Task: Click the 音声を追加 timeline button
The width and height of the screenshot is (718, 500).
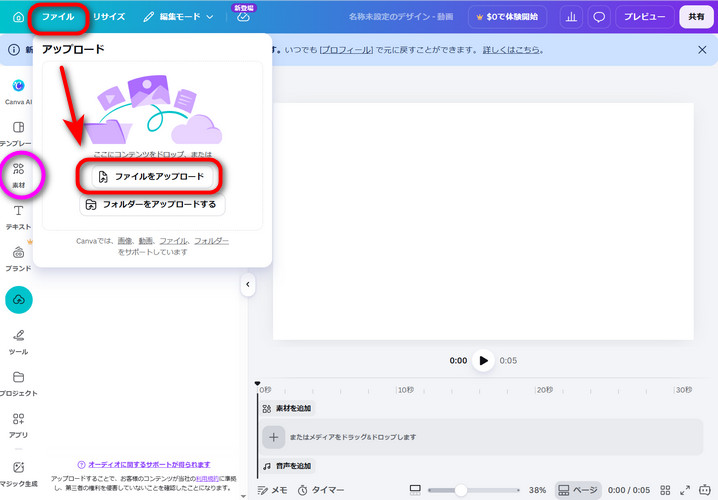Action: tap(287, 466)
